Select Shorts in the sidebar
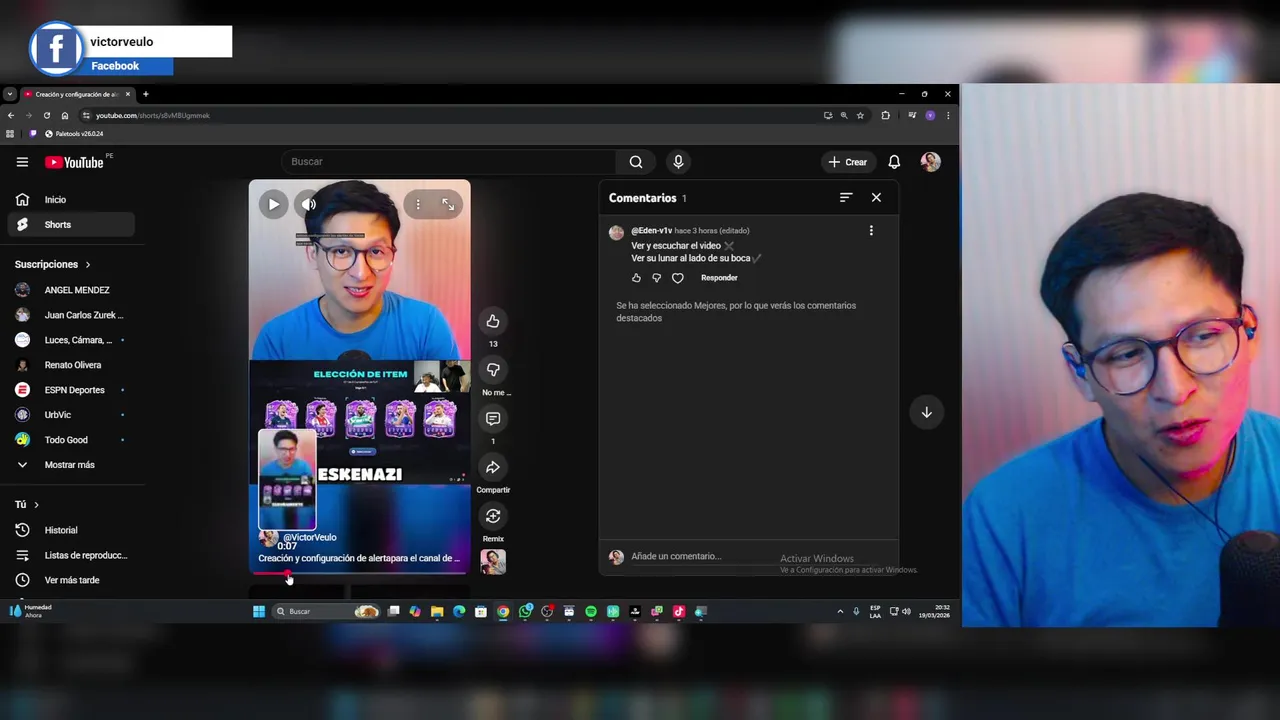The height and width of the screenshot is (720, 1280). pyautogui.click(x=70, y=225)
